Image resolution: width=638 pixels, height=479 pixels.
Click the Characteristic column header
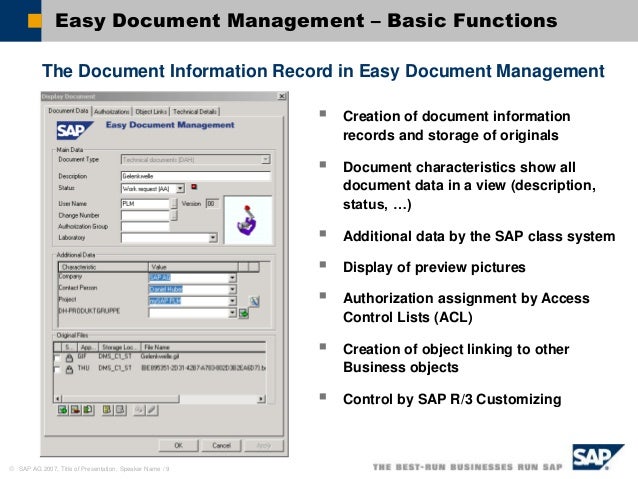pyautogui.click(x=103, y=267)
